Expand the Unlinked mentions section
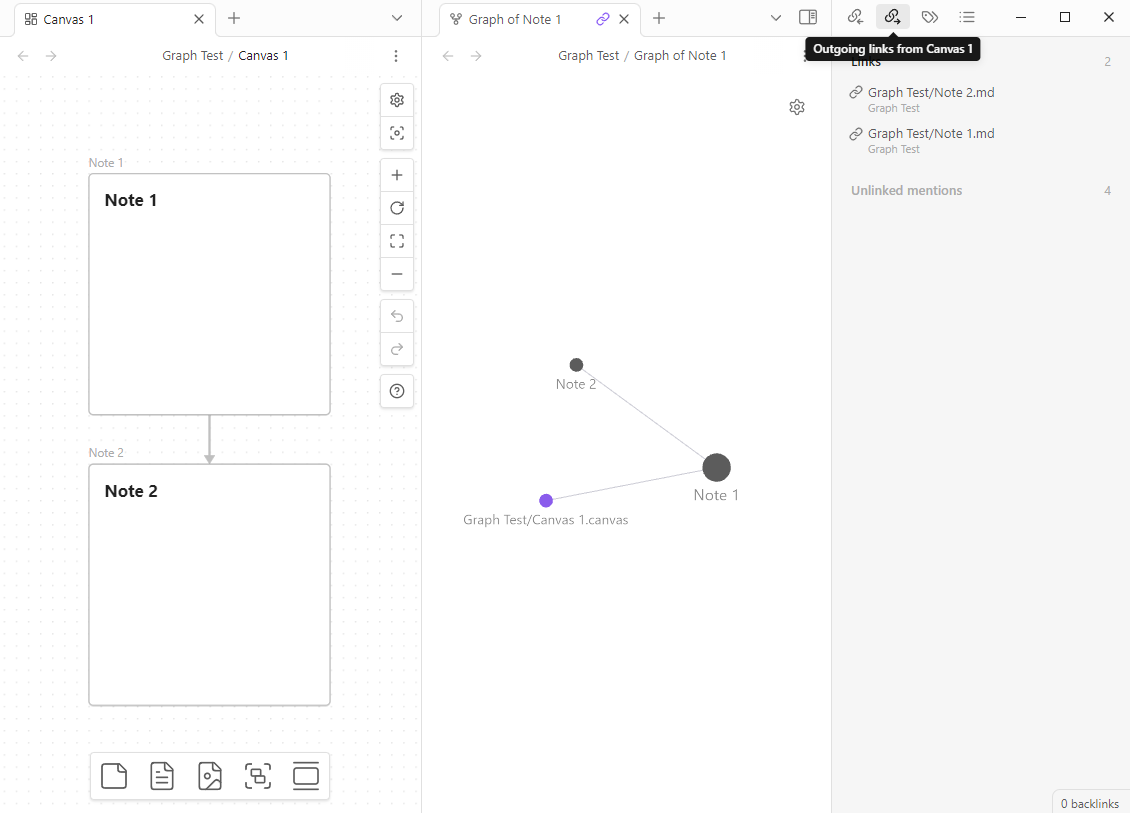This screenshot has height=813, width=1130. tap(980, 190)
